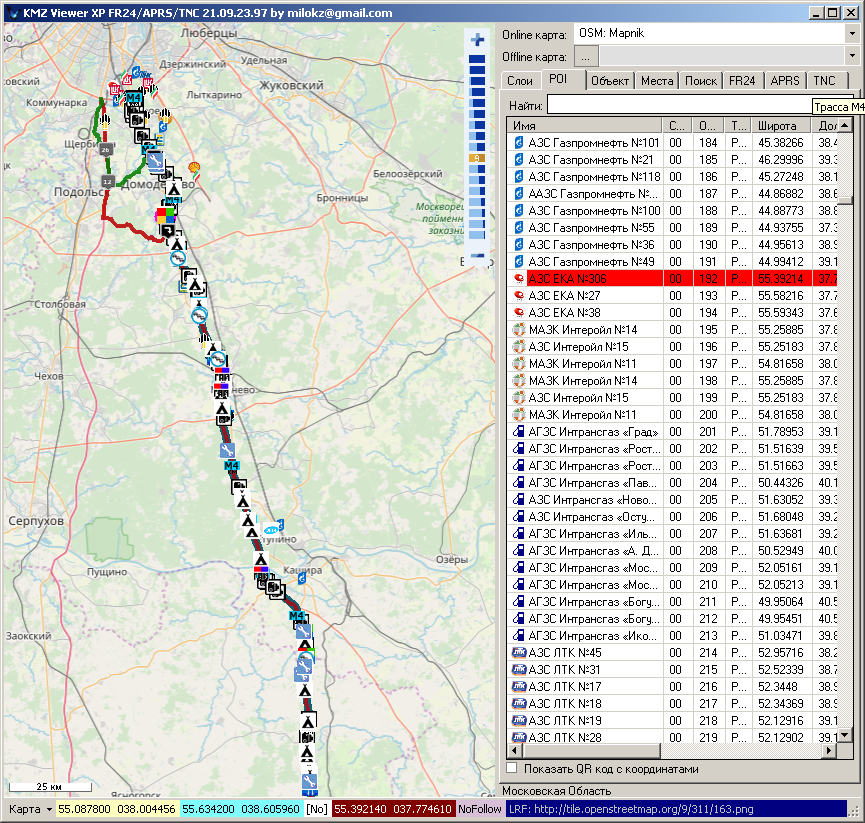
Task: Select the row 'МАЗК Интеройл №11' numbered 197
Action: click(672, 364)
